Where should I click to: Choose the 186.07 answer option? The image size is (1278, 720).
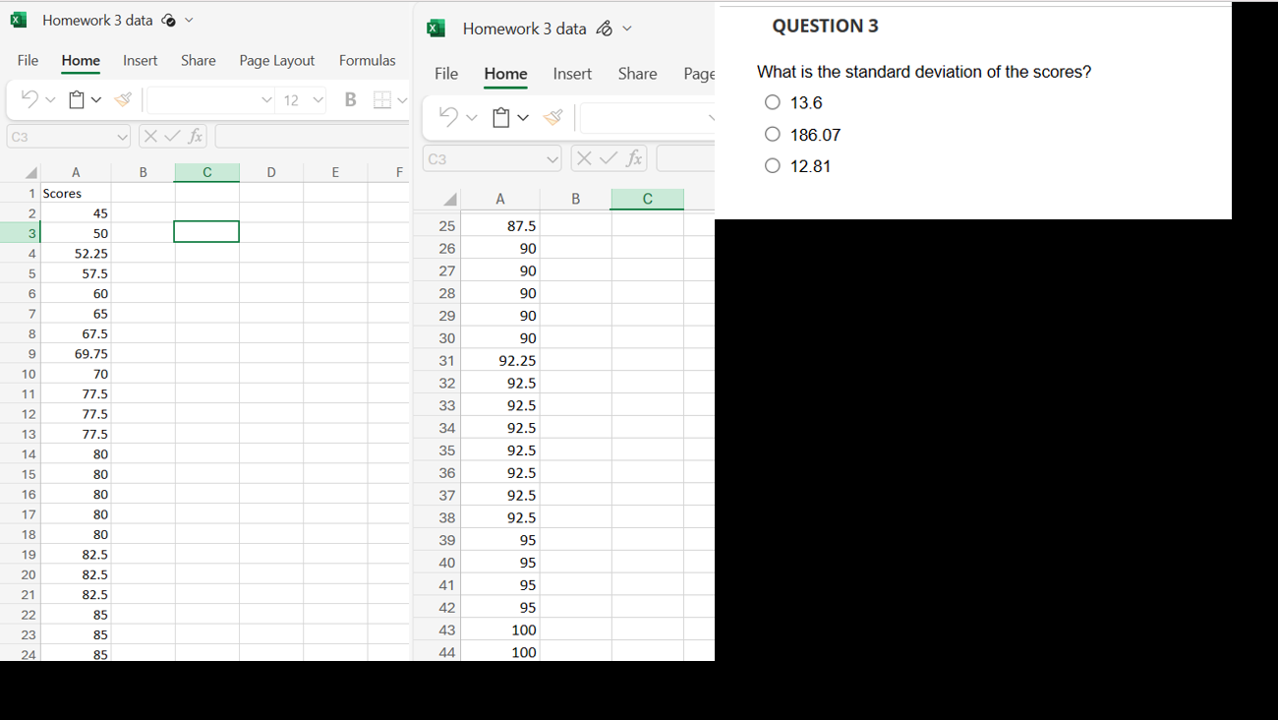tap(772, 133)
